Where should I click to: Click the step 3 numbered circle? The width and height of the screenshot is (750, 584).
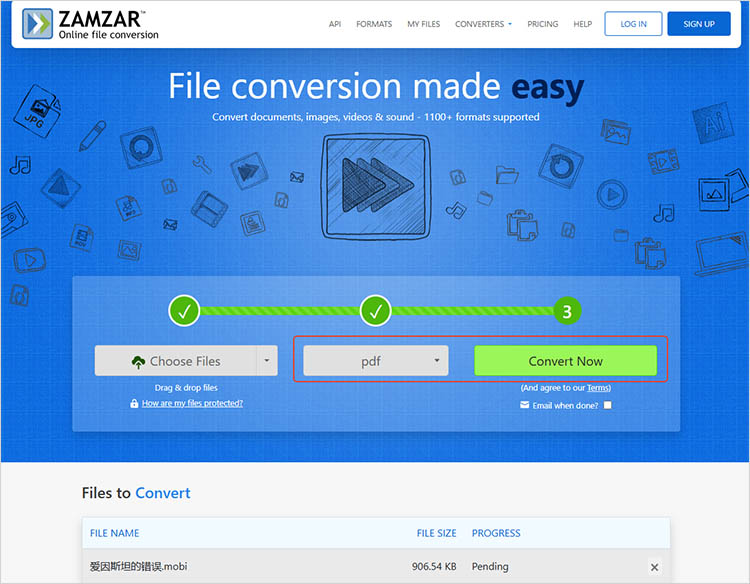tap(567, 311)
